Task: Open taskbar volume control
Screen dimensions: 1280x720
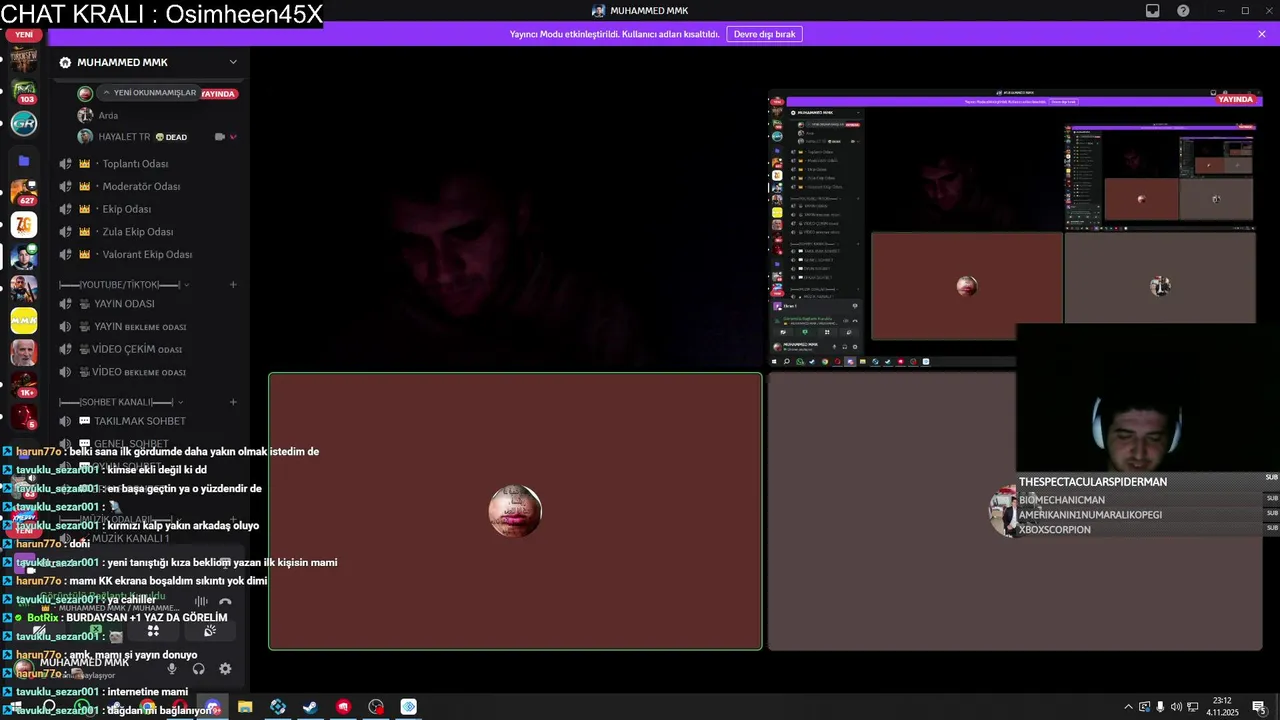Action: click(1176, 707)
